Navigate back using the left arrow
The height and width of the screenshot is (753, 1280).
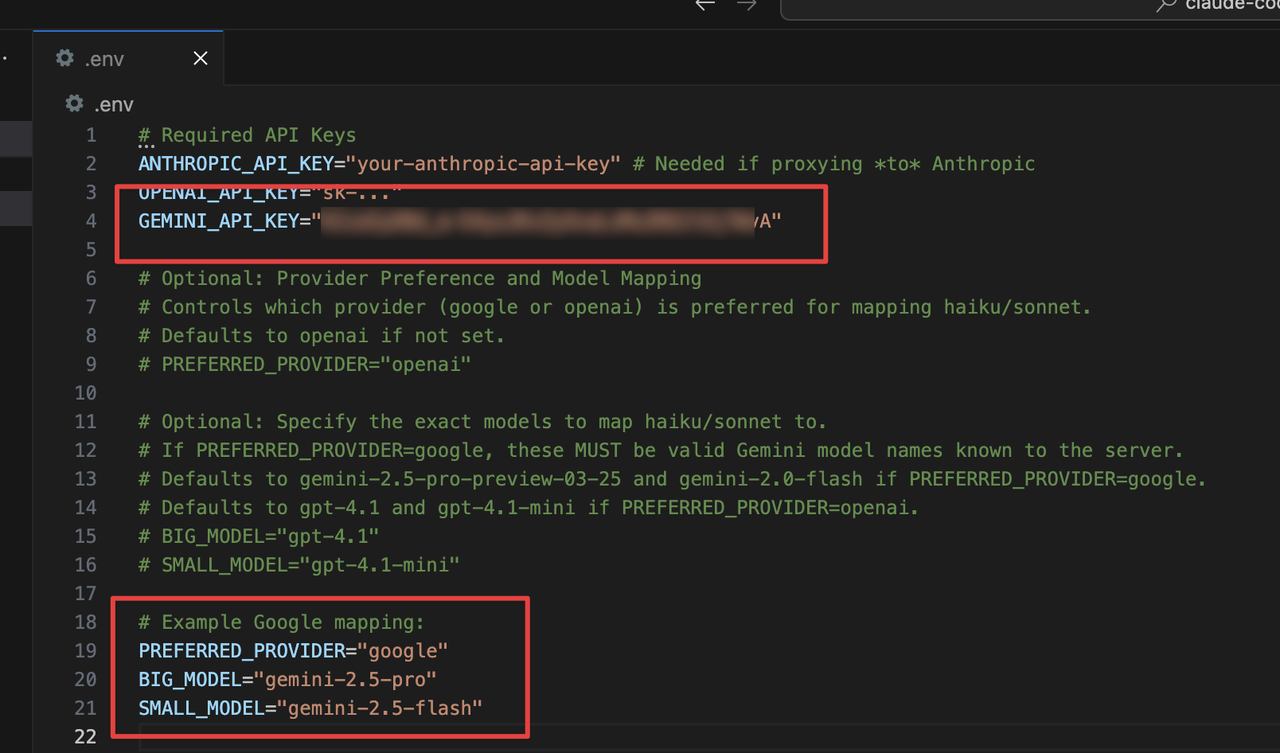704,5
